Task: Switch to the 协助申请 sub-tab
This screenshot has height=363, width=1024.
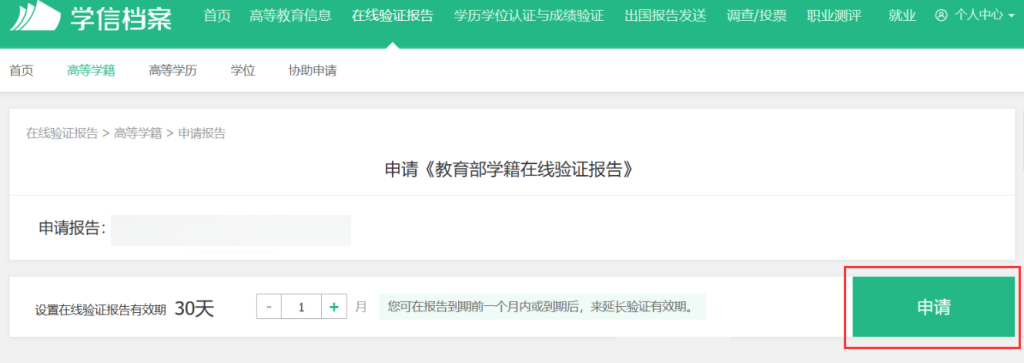Action: tap(312, 71)
